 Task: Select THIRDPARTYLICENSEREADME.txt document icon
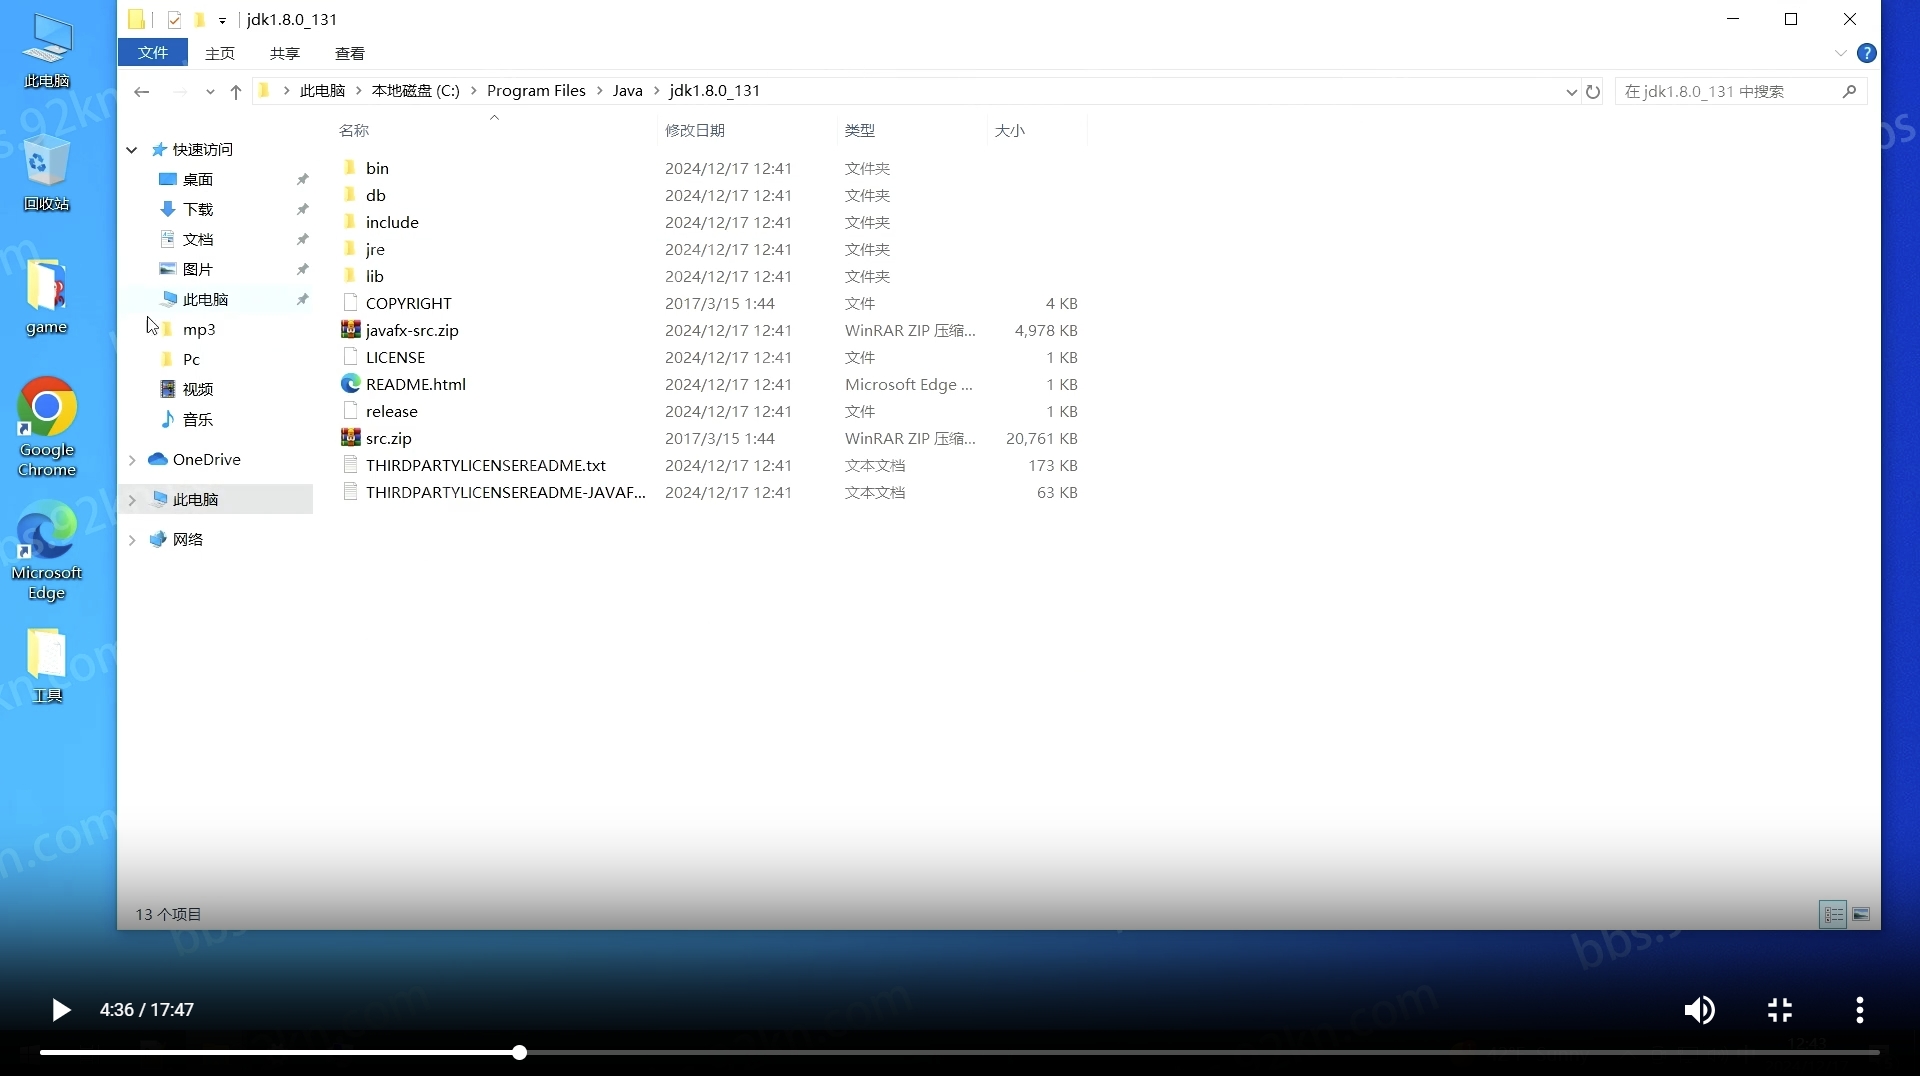click(x=350, y=465)
